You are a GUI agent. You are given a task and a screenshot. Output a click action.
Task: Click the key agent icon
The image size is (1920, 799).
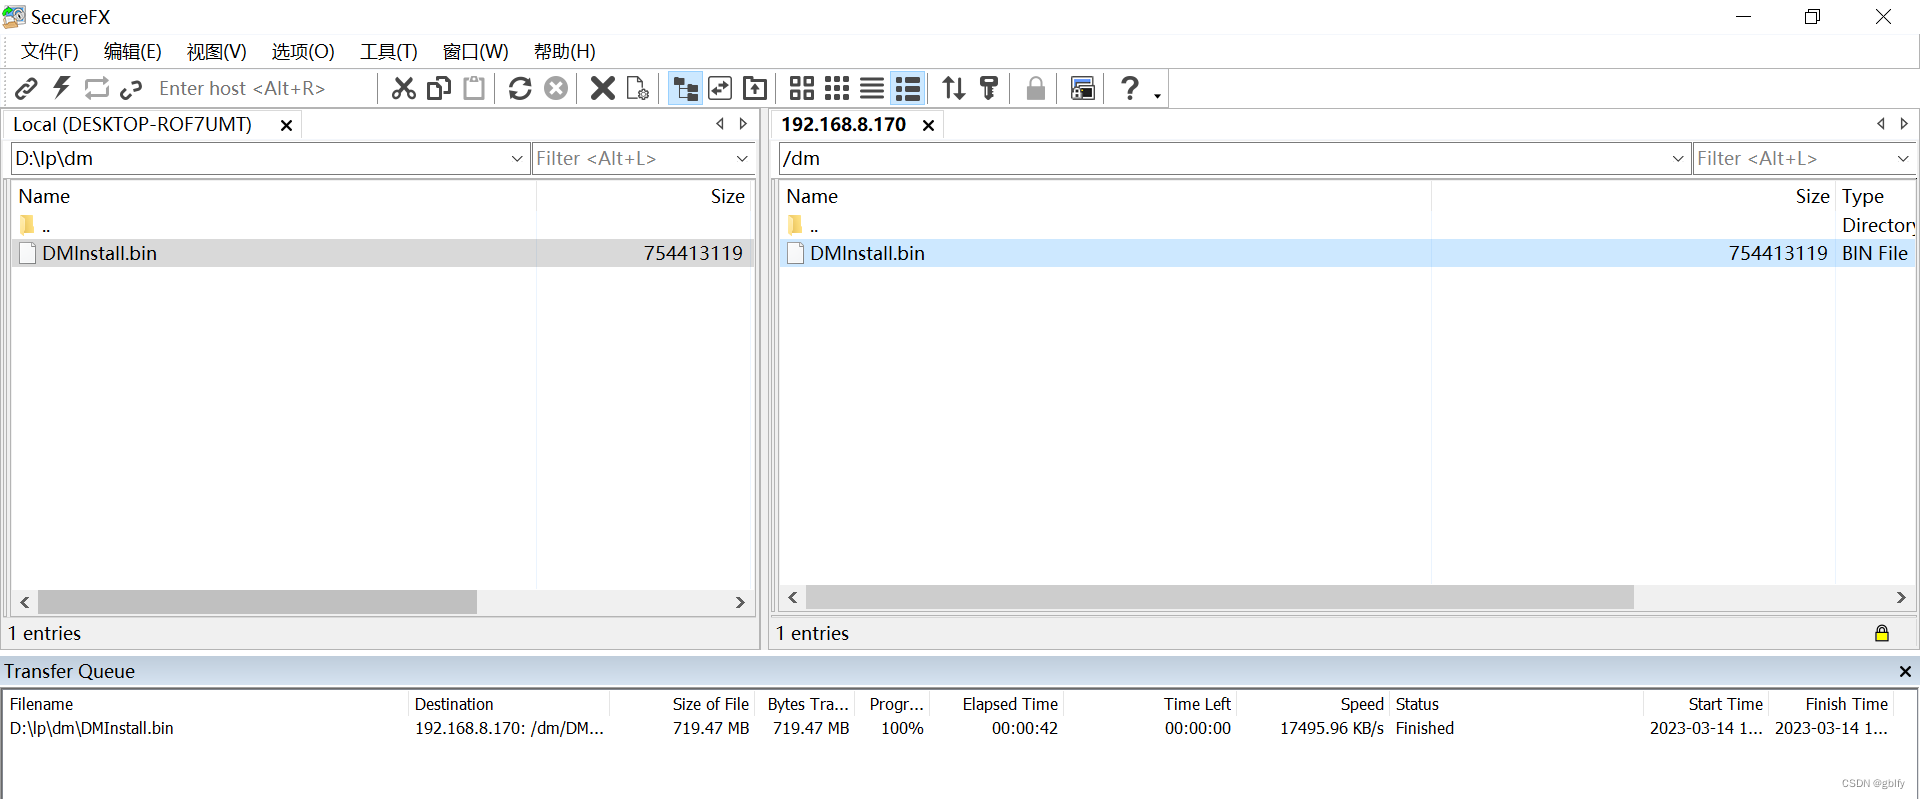tap(989, 88)
